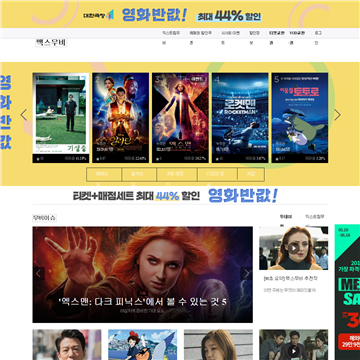This screenshot has height=360, width=360.
Task: Open the 맥스무비 추천작 article link
Action: [290, 278]
